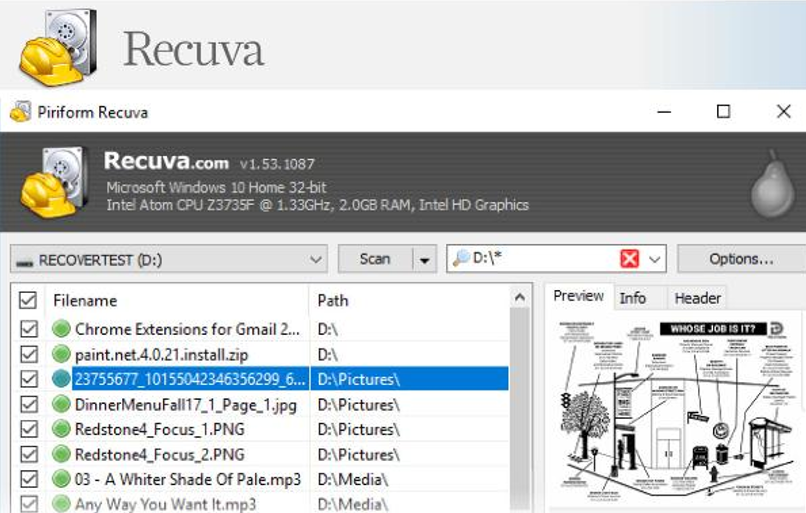Switch to the Header tab

[x=698, y=298]
